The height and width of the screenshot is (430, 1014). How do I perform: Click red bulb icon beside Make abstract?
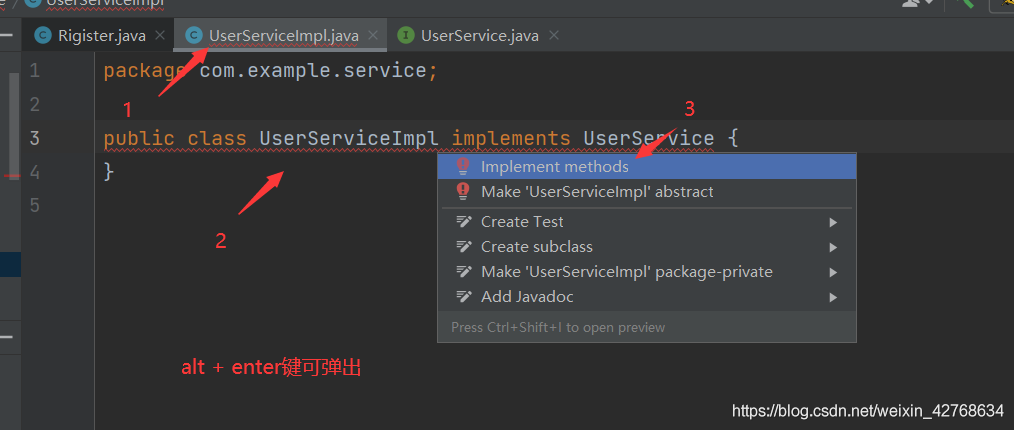tap(463, 192)
